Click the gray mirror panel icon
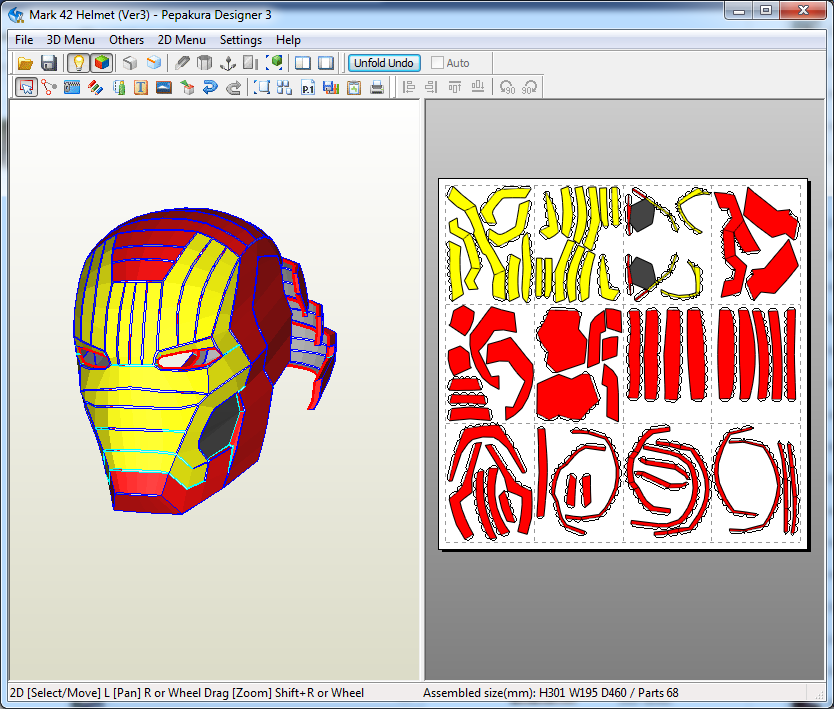Image resolution: width=834 pixels, height=709 pixels. pos(251,63)
